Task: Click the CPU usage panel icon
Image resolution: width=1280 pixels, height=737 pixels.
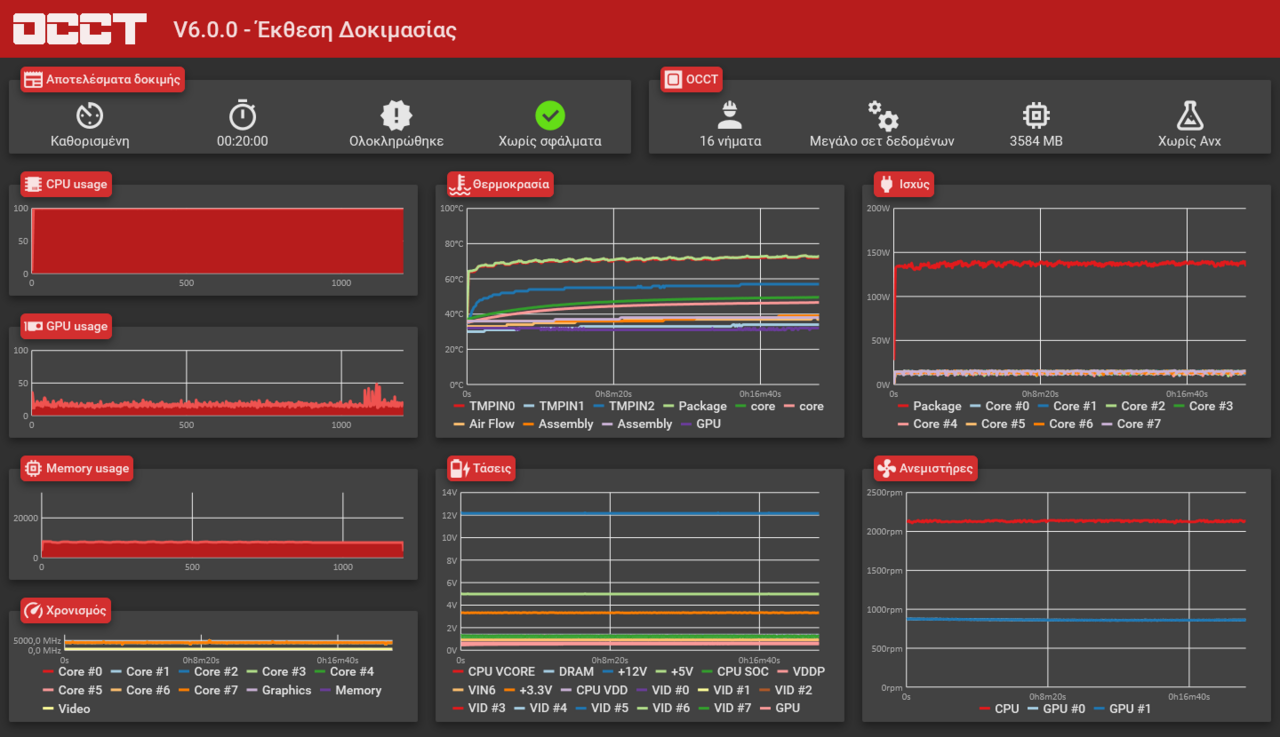Action: coord(33,184)
